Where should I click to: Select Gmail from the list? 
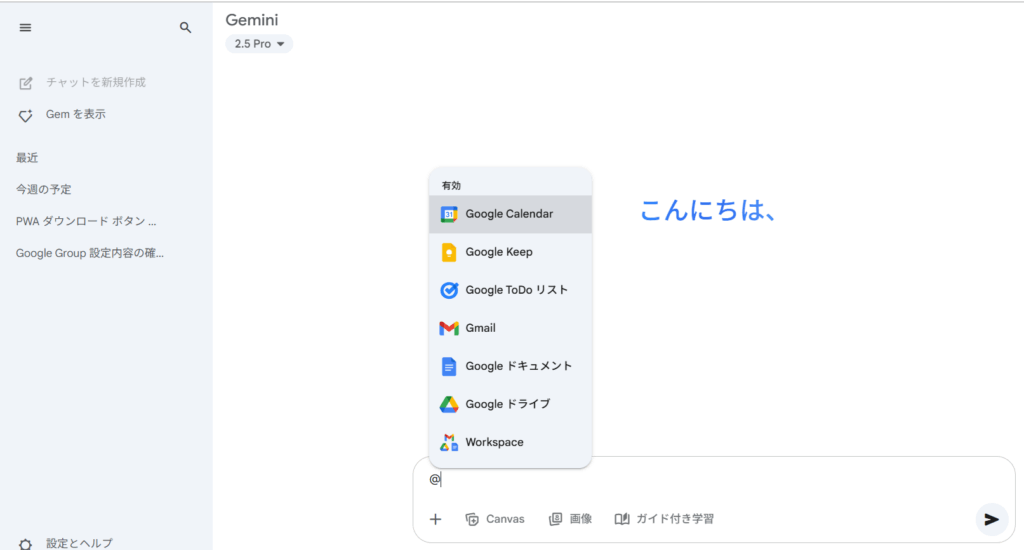click(510, 328)
